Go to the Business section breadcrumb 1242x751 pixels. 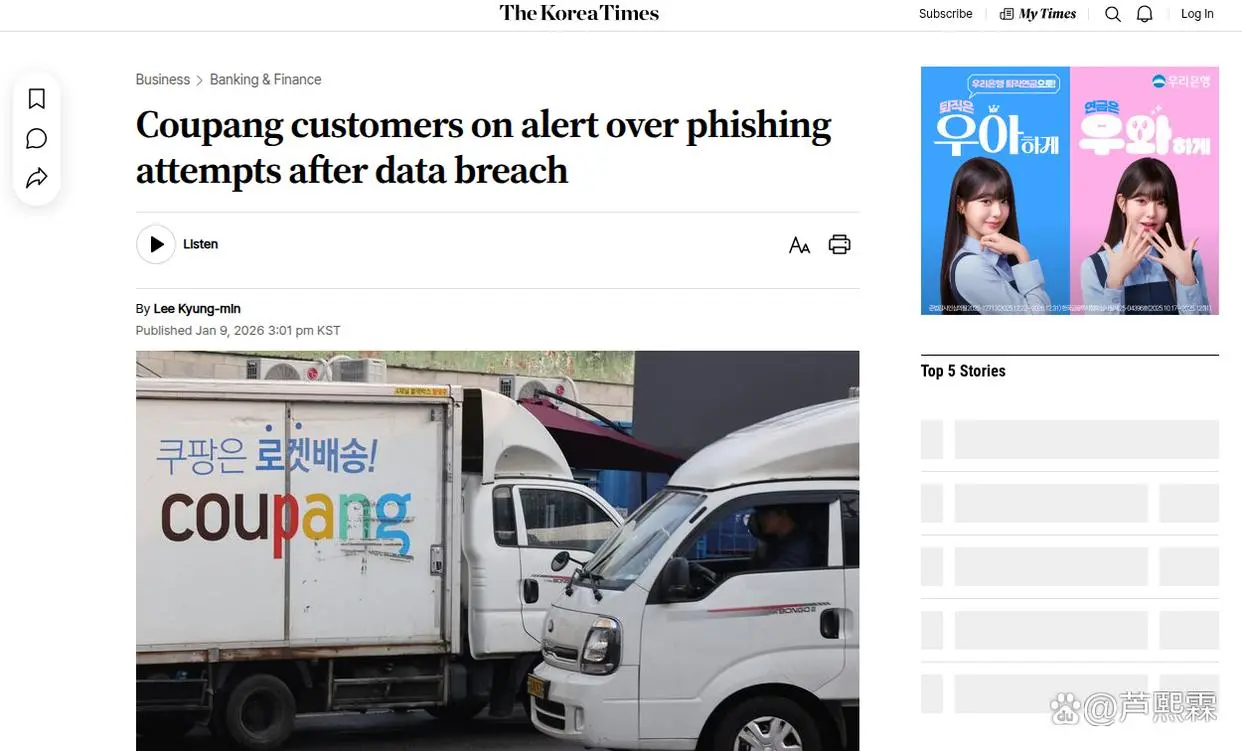click(x=163, y=80)
